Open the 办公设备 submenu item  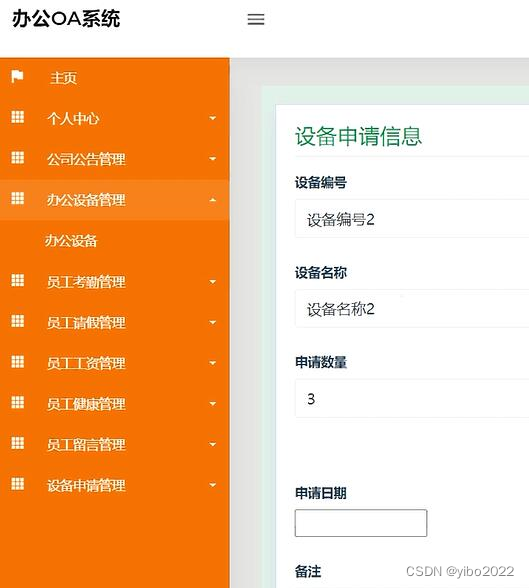coord(71,241)
